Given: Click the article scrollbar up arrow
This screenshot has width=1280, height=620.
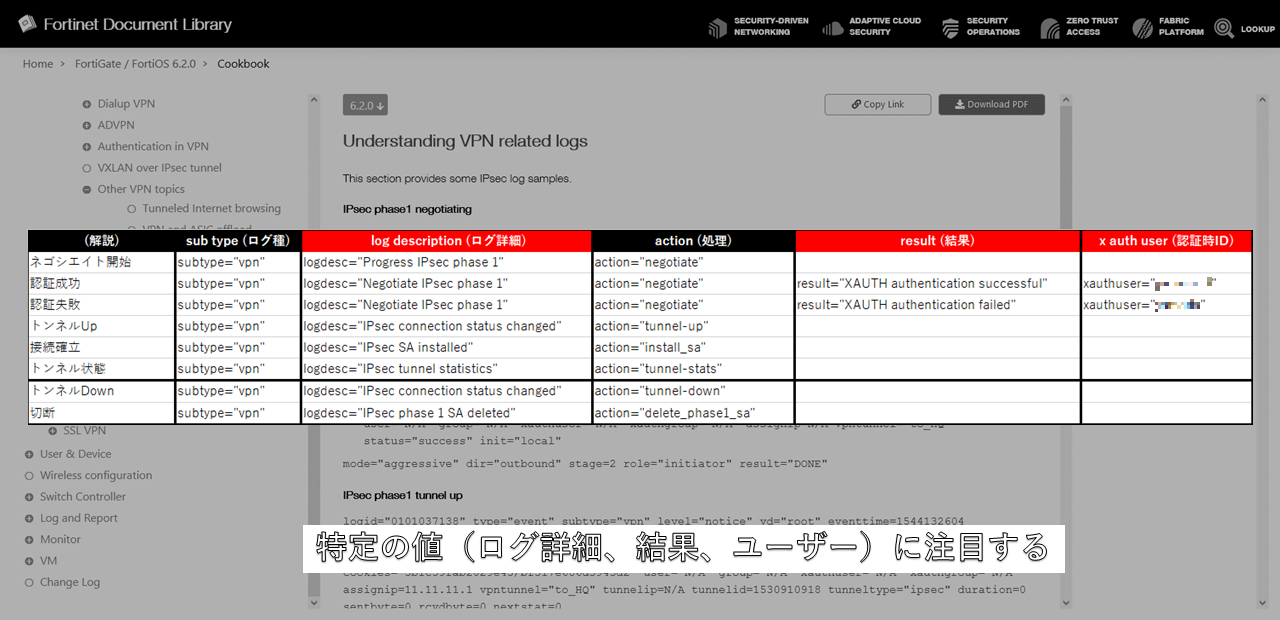Looking at the screenshot, I should point(1065,102).
